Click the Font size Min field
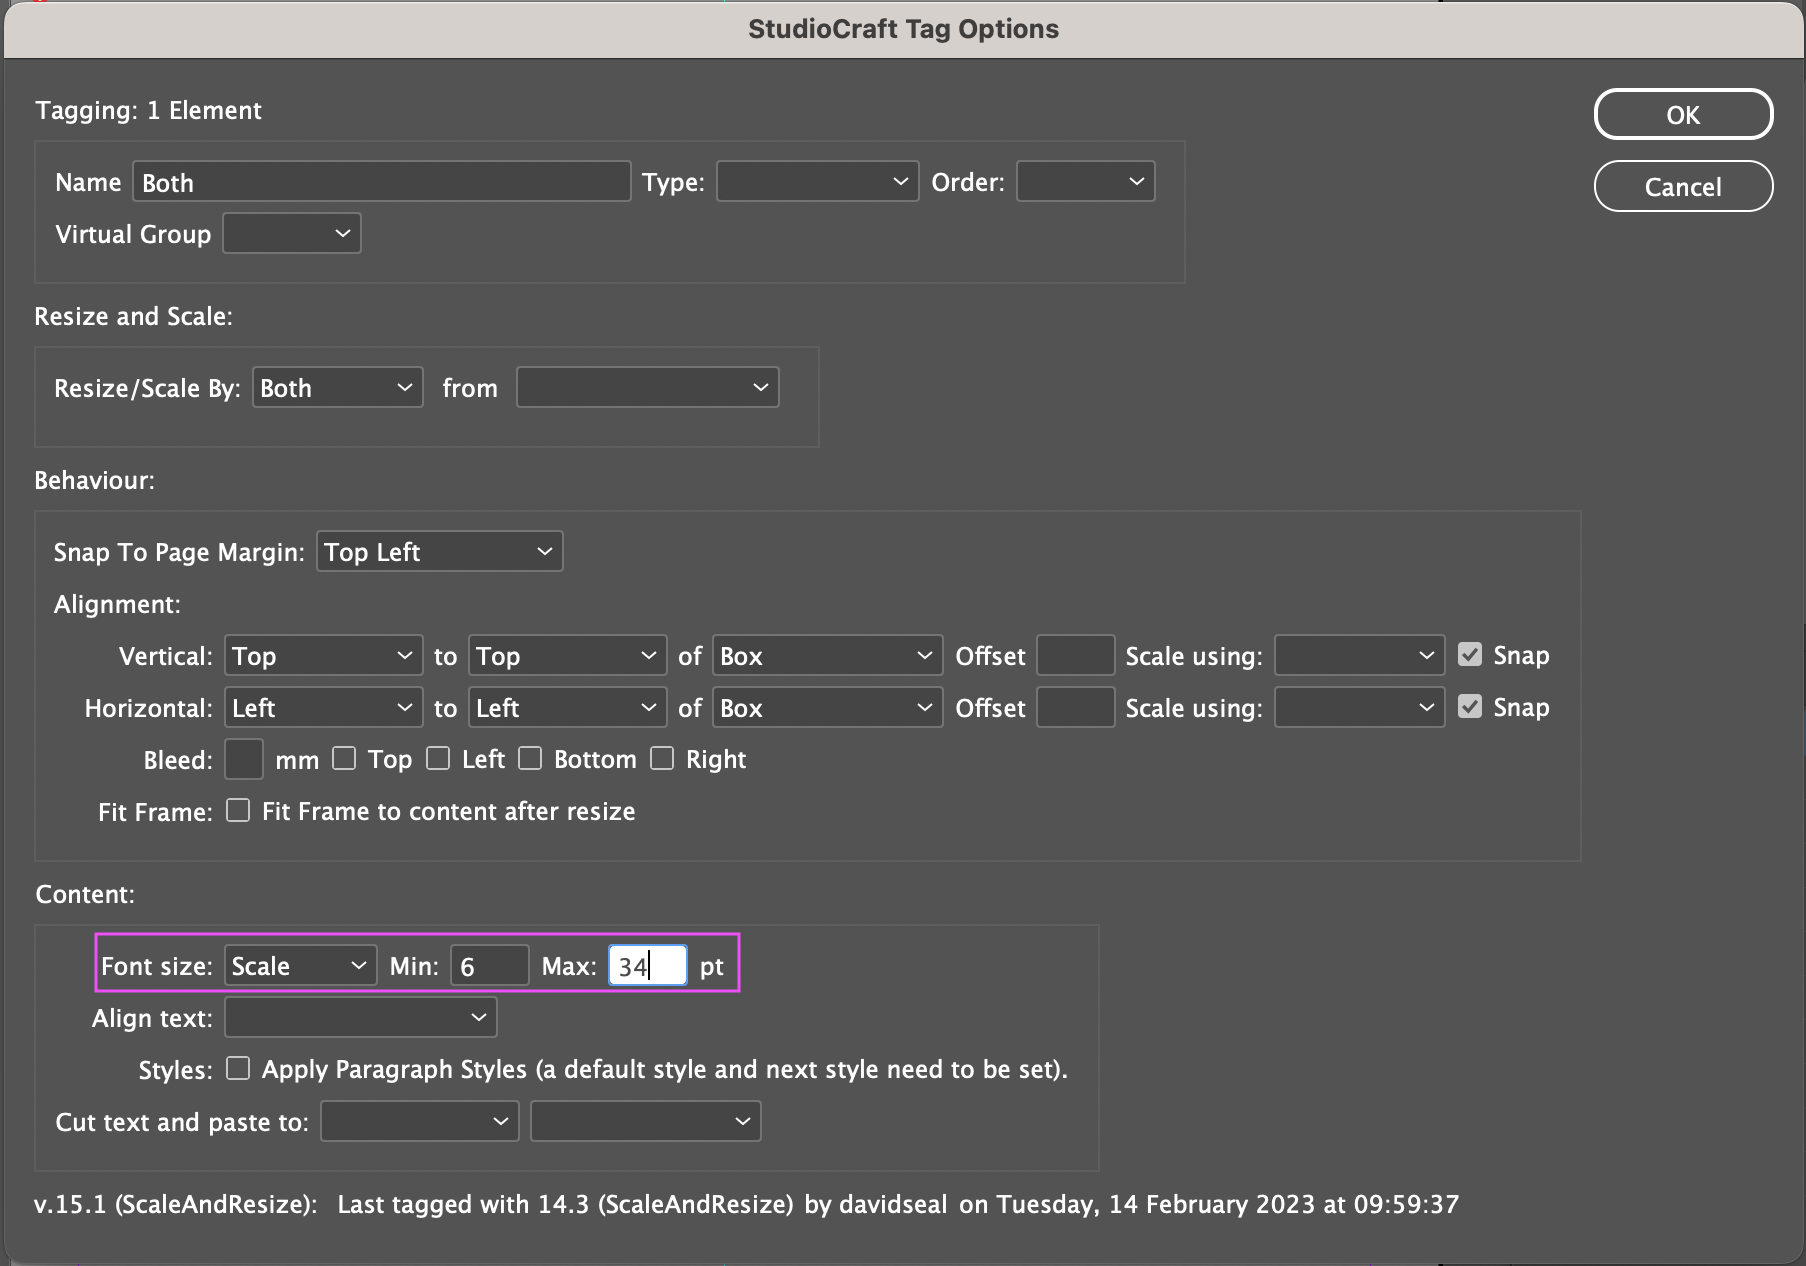 pyautogui.click(x=489, y=966)
